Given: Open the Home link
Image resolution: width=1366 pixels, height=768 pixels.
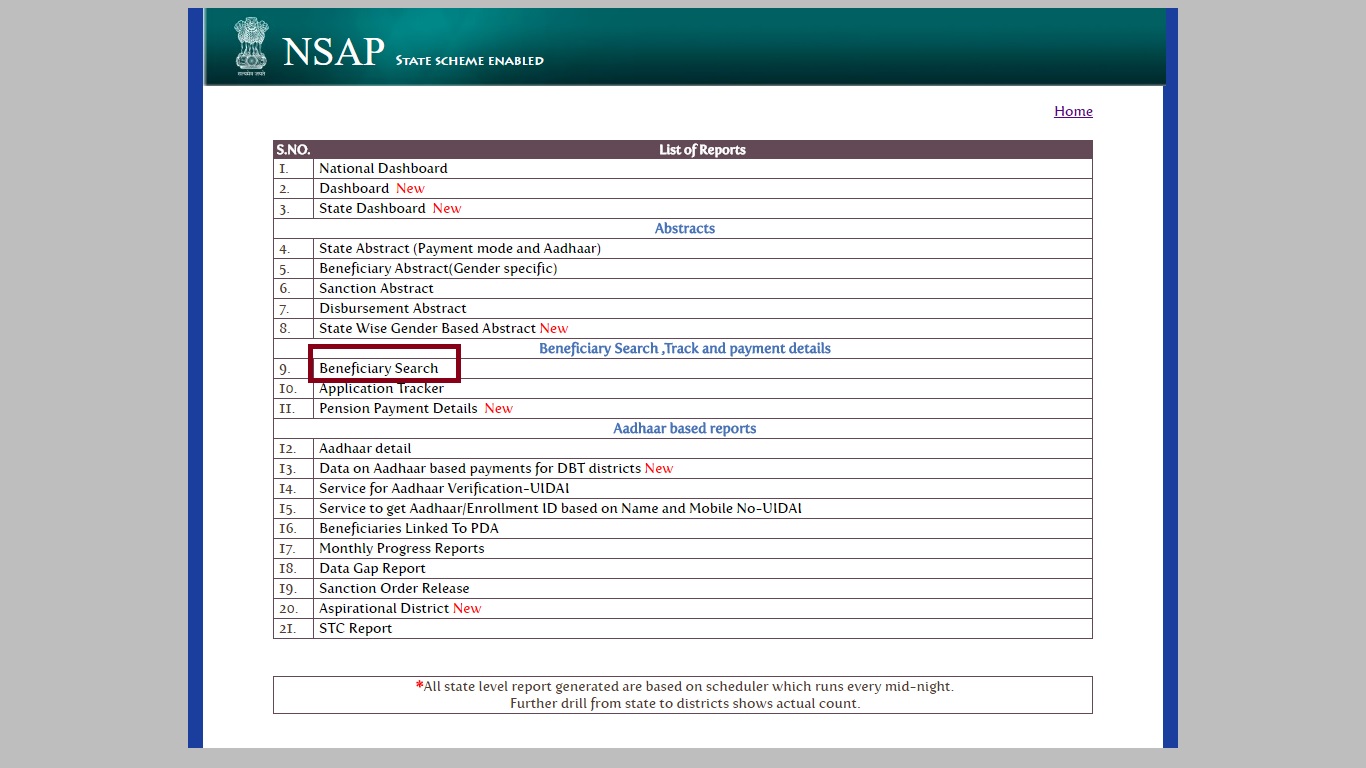Looking at the screenshot, I should coord(1073,111).
